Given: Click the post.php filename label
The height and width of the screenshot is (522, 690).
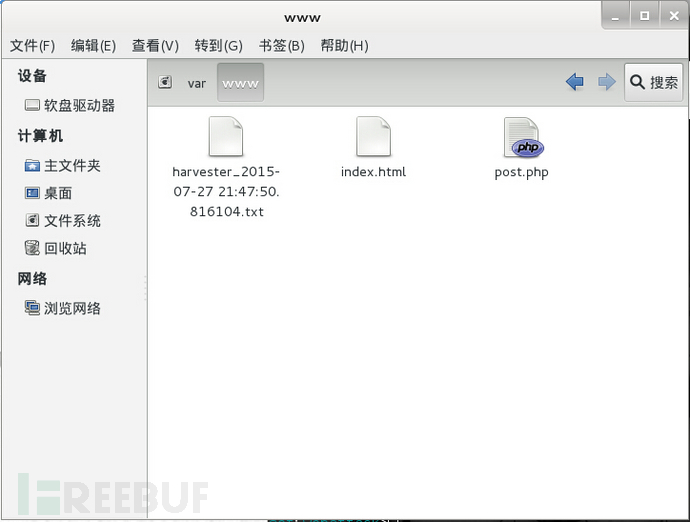Looking at the screenshot, I should point(521,172).
